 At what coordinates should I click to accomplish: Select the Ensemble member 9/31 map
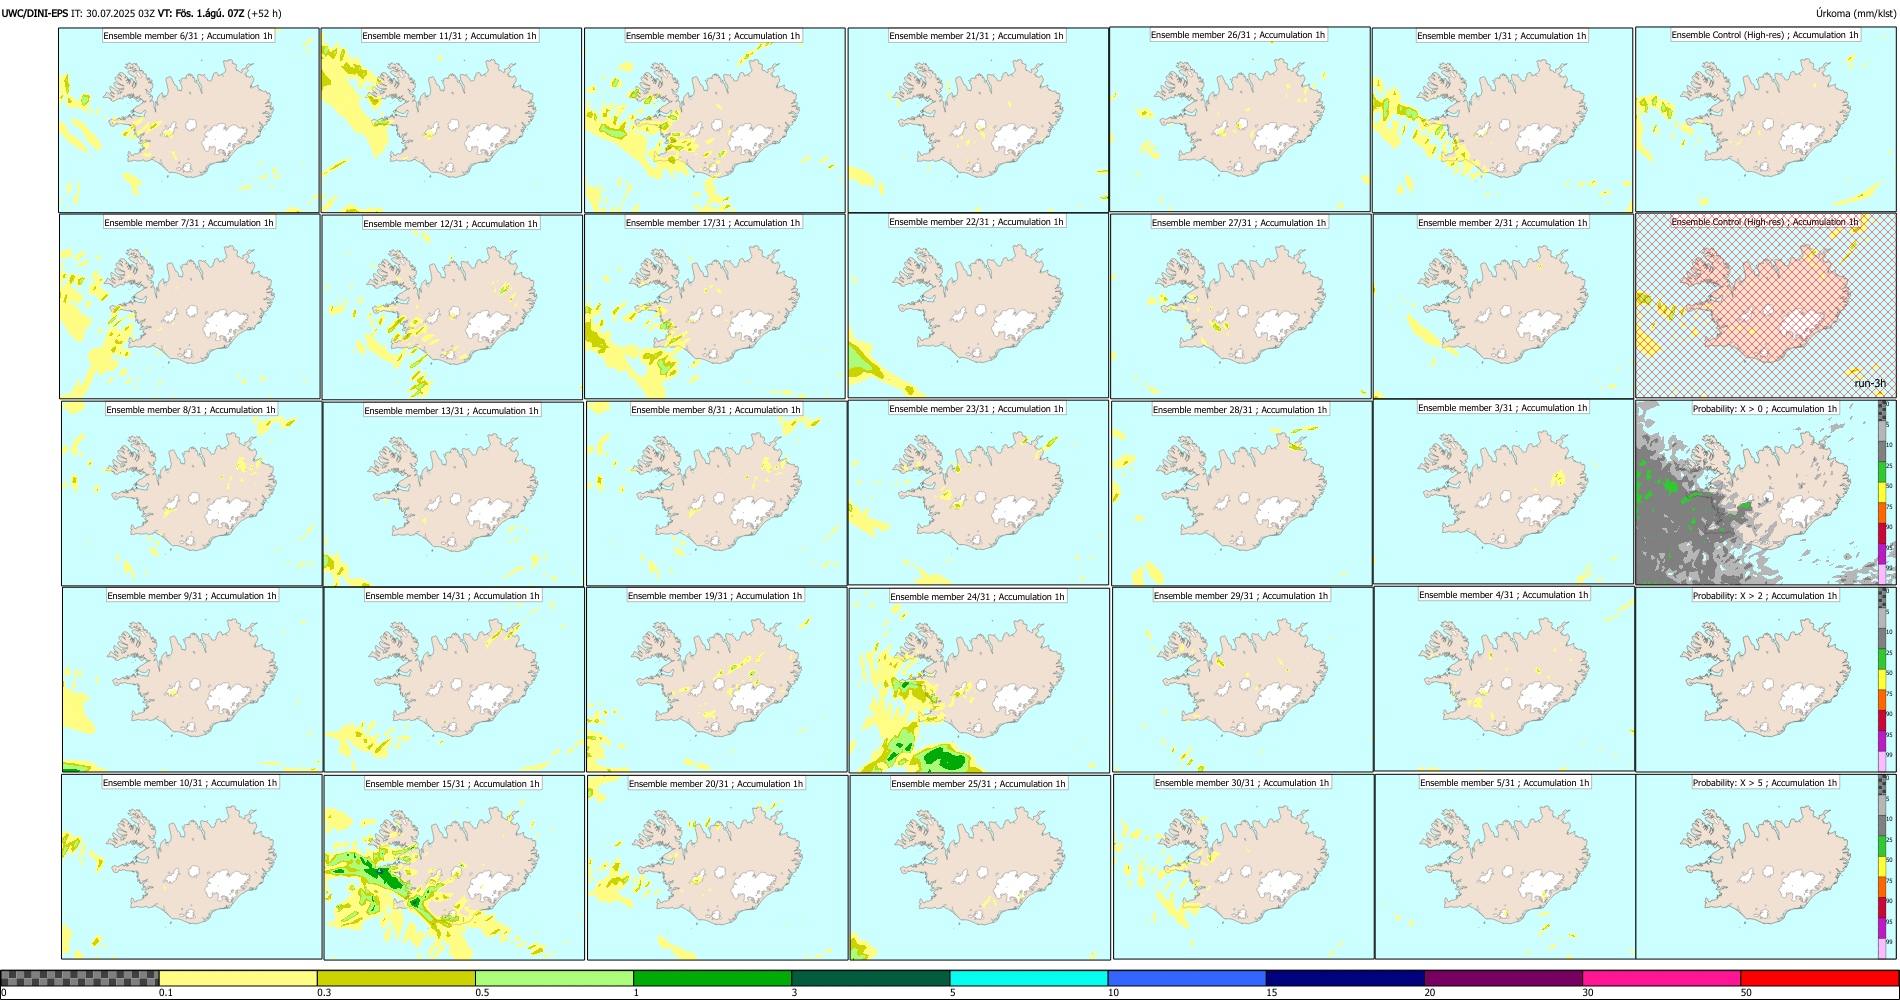tap(193, 680)
